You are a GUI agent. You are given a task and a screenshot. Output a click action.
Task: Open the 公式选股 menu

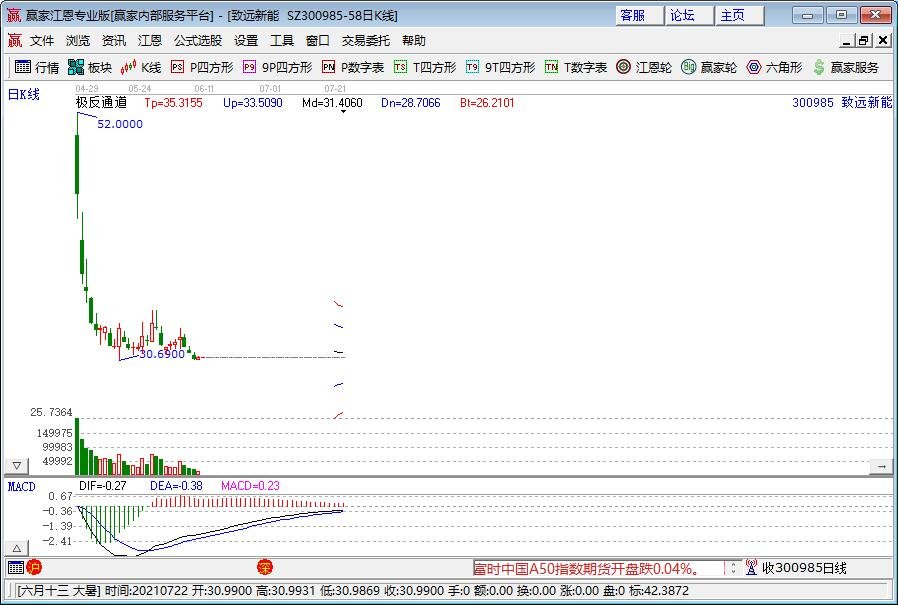point(198,41)
